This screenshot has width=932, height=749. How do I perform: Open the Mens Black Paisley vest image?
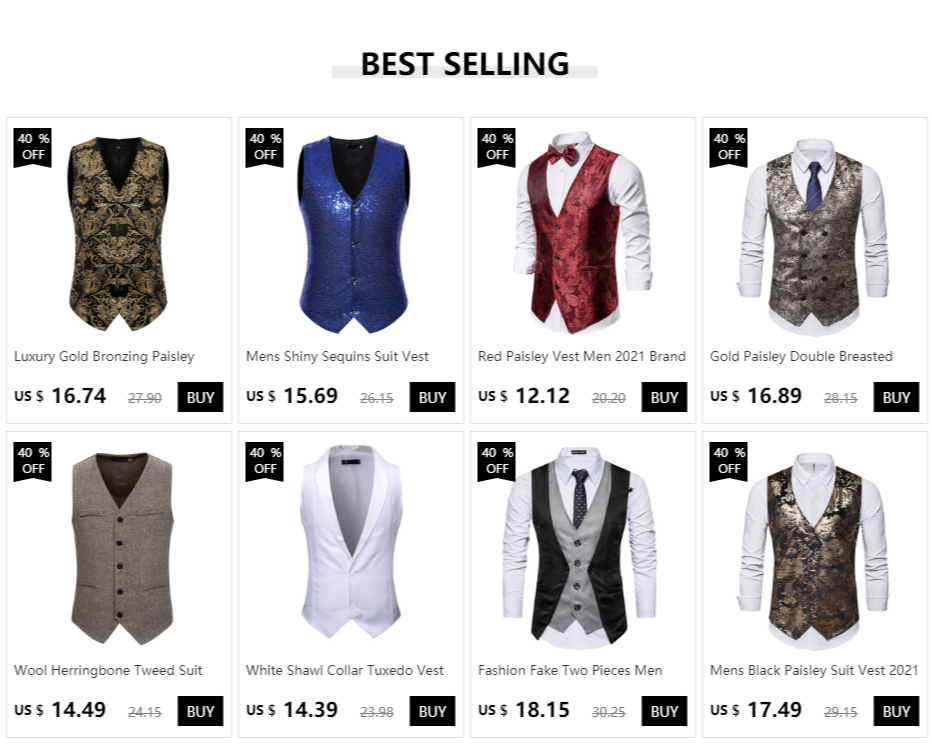(814, 550)
